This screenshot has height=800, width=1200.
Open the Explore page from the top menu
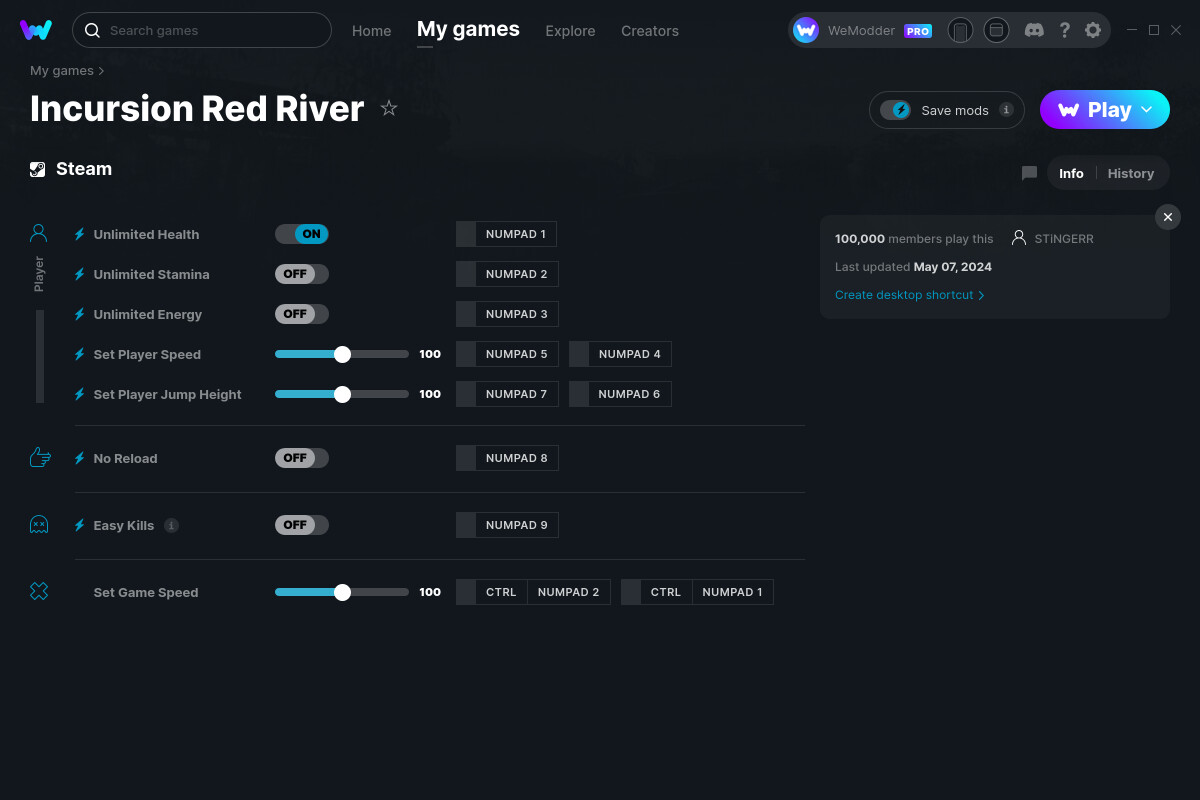pyautogui.click(x=570, y=31)
